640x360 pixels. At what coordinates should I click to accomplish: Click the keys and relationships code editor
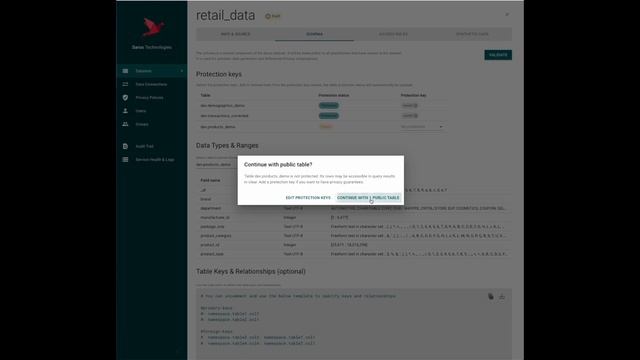click(353, 324)
